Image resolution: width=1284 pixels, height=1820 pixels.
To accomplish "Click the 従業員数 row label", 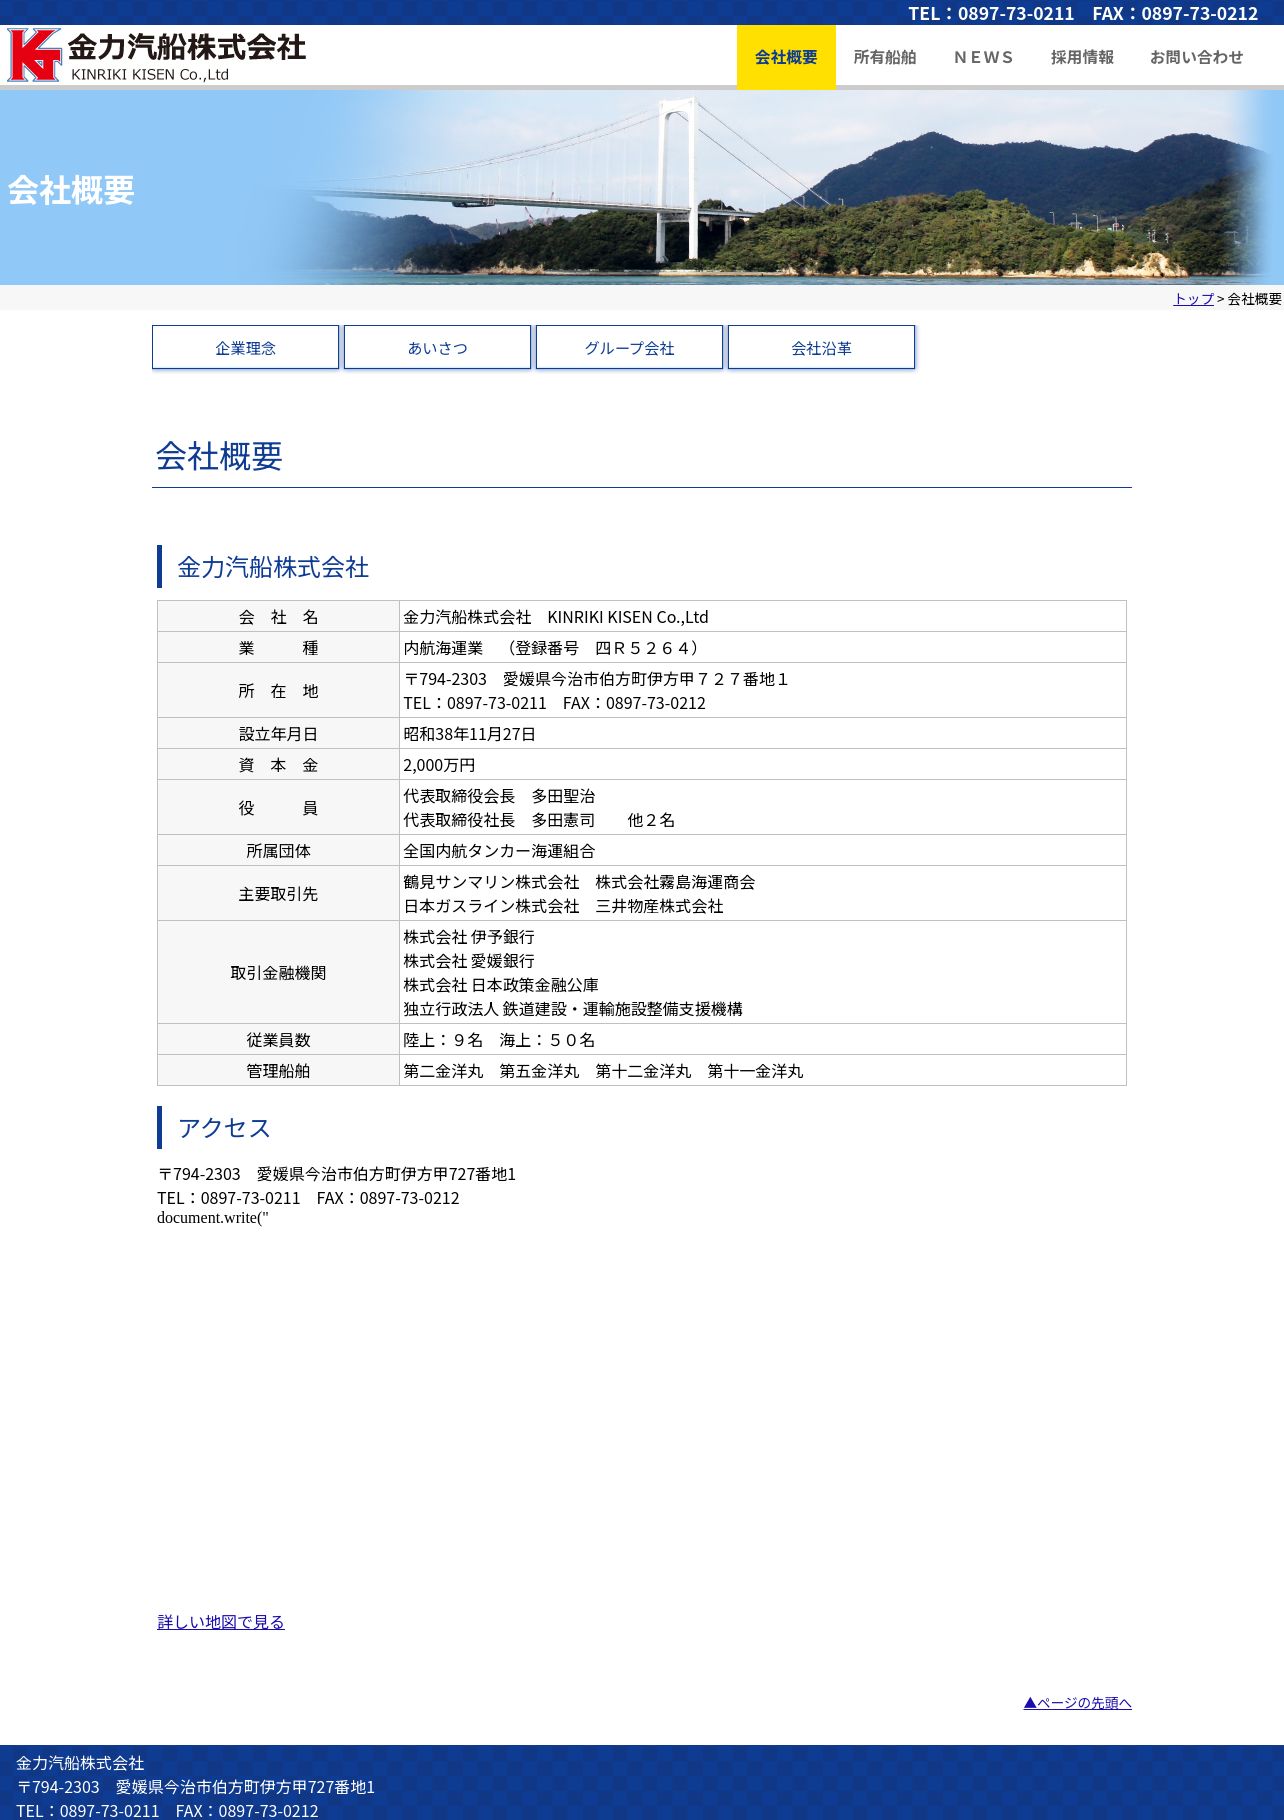I will [278, 1040].
